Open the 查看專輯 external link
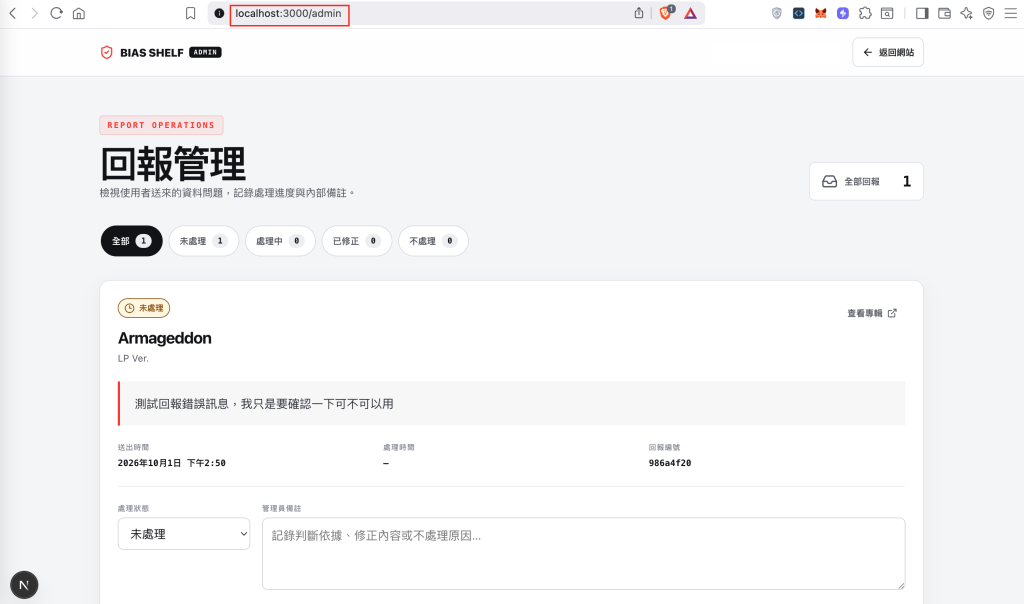Screen dimensions: 1024x604 click(x=872, y=313)
